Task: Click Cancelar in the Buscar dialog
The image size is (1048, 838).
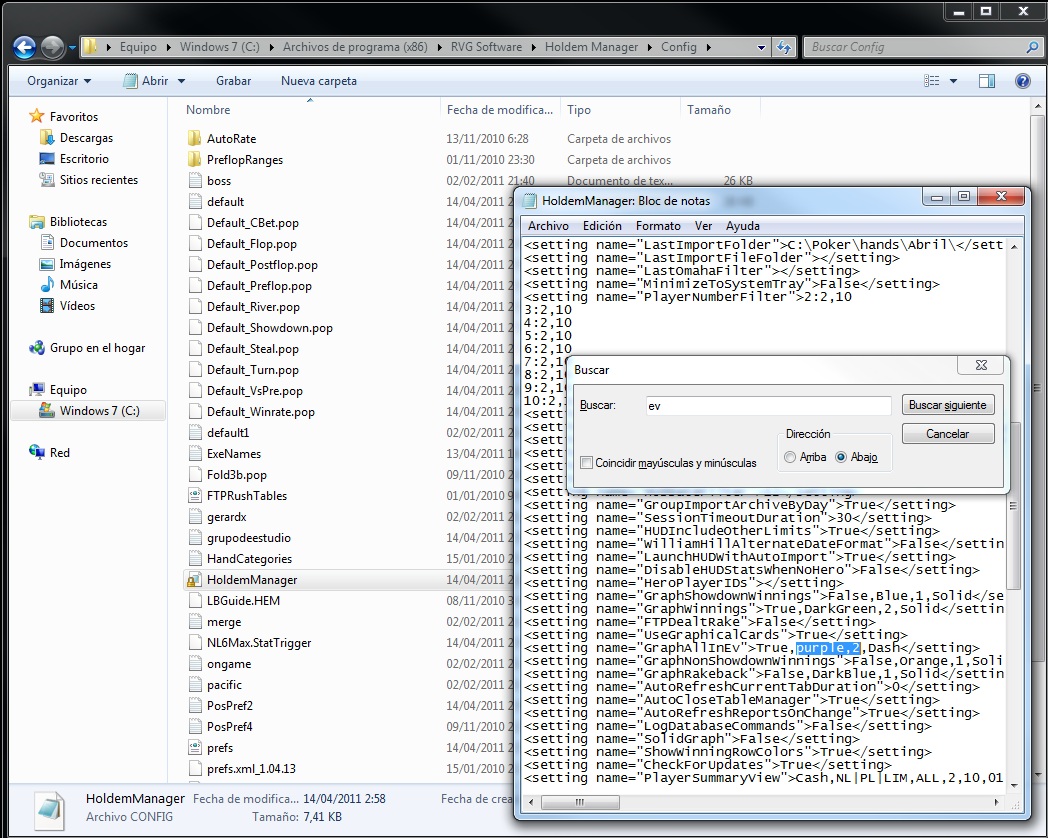Action: [948, 434]
